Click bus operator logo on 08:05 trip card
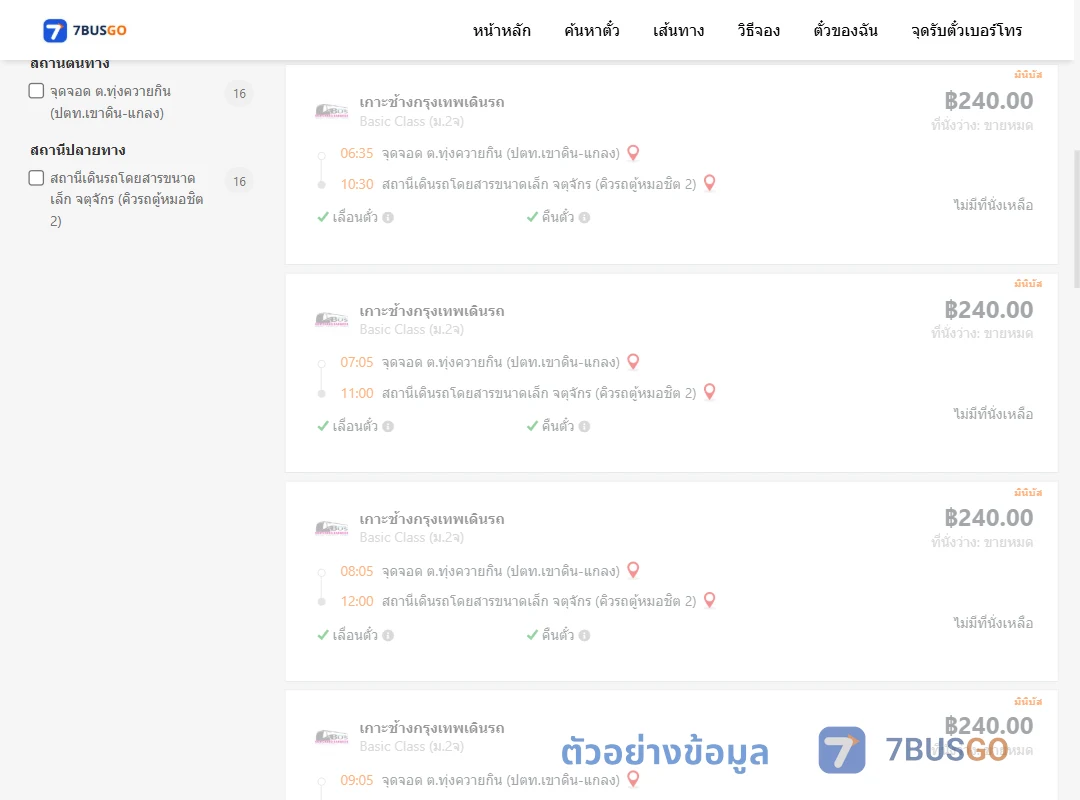Viewport: 1080px width, 800px height. (x=331, y=529)
